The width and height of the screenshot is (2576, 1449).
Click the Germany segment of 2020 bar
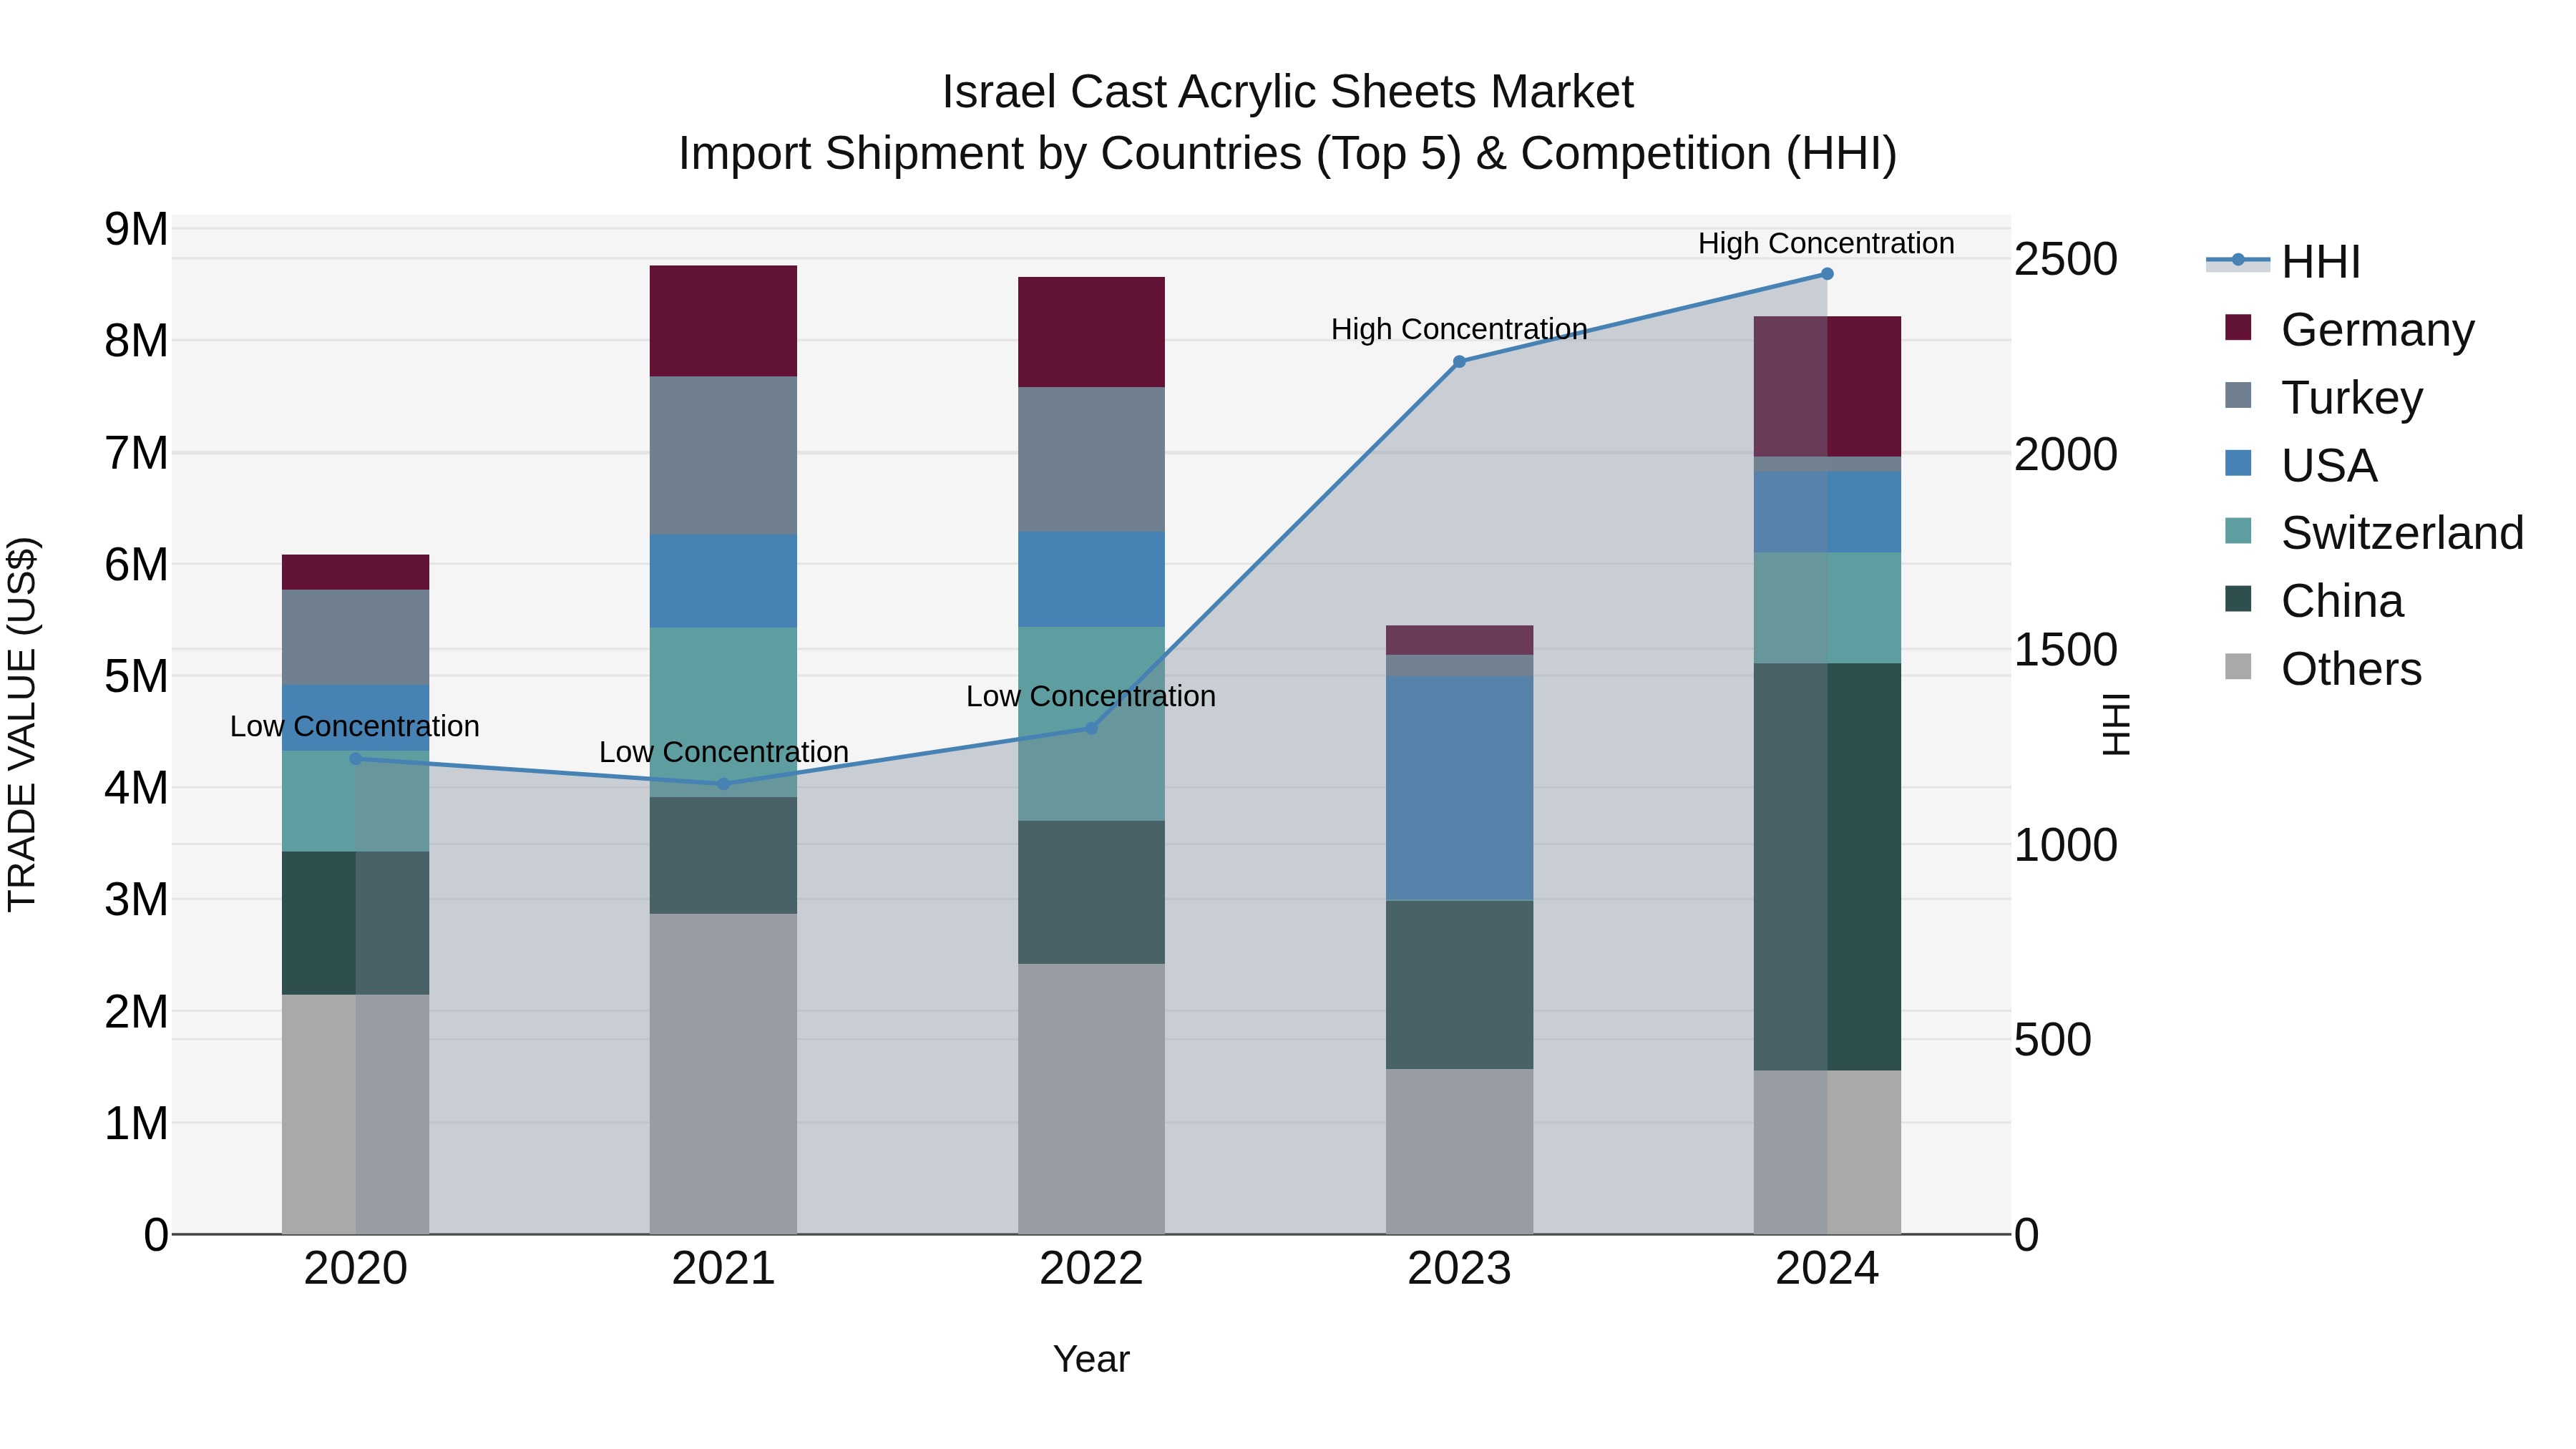click(x=355, y=572)
